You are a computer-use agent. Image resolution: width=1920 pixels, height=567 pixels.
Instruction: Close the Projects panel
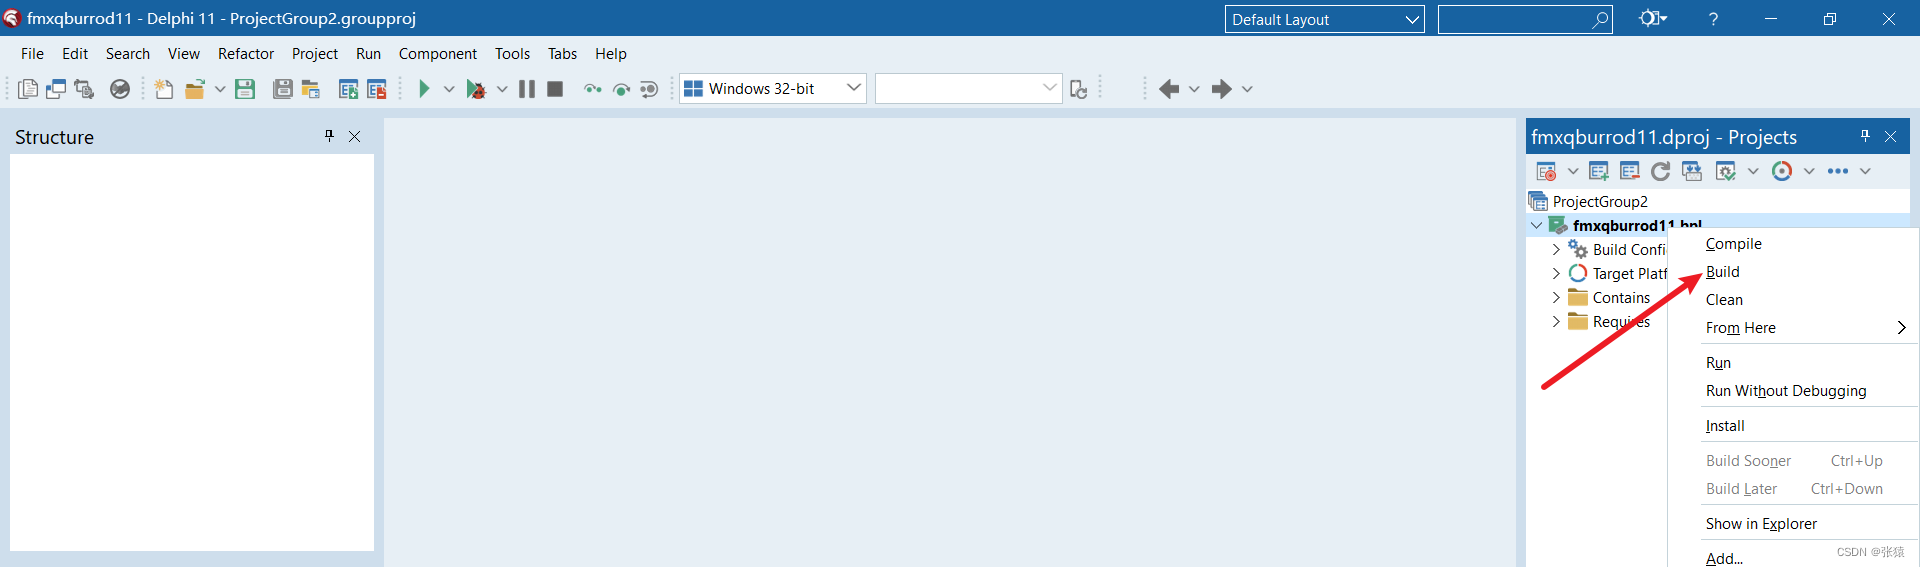point(1890,136)
